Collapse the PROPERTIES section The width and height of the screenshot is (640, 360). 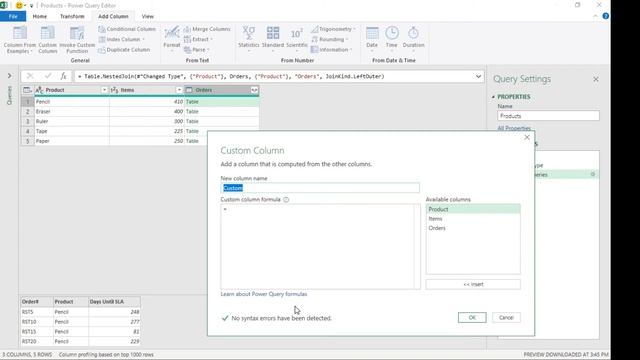(x=493, y=97)
